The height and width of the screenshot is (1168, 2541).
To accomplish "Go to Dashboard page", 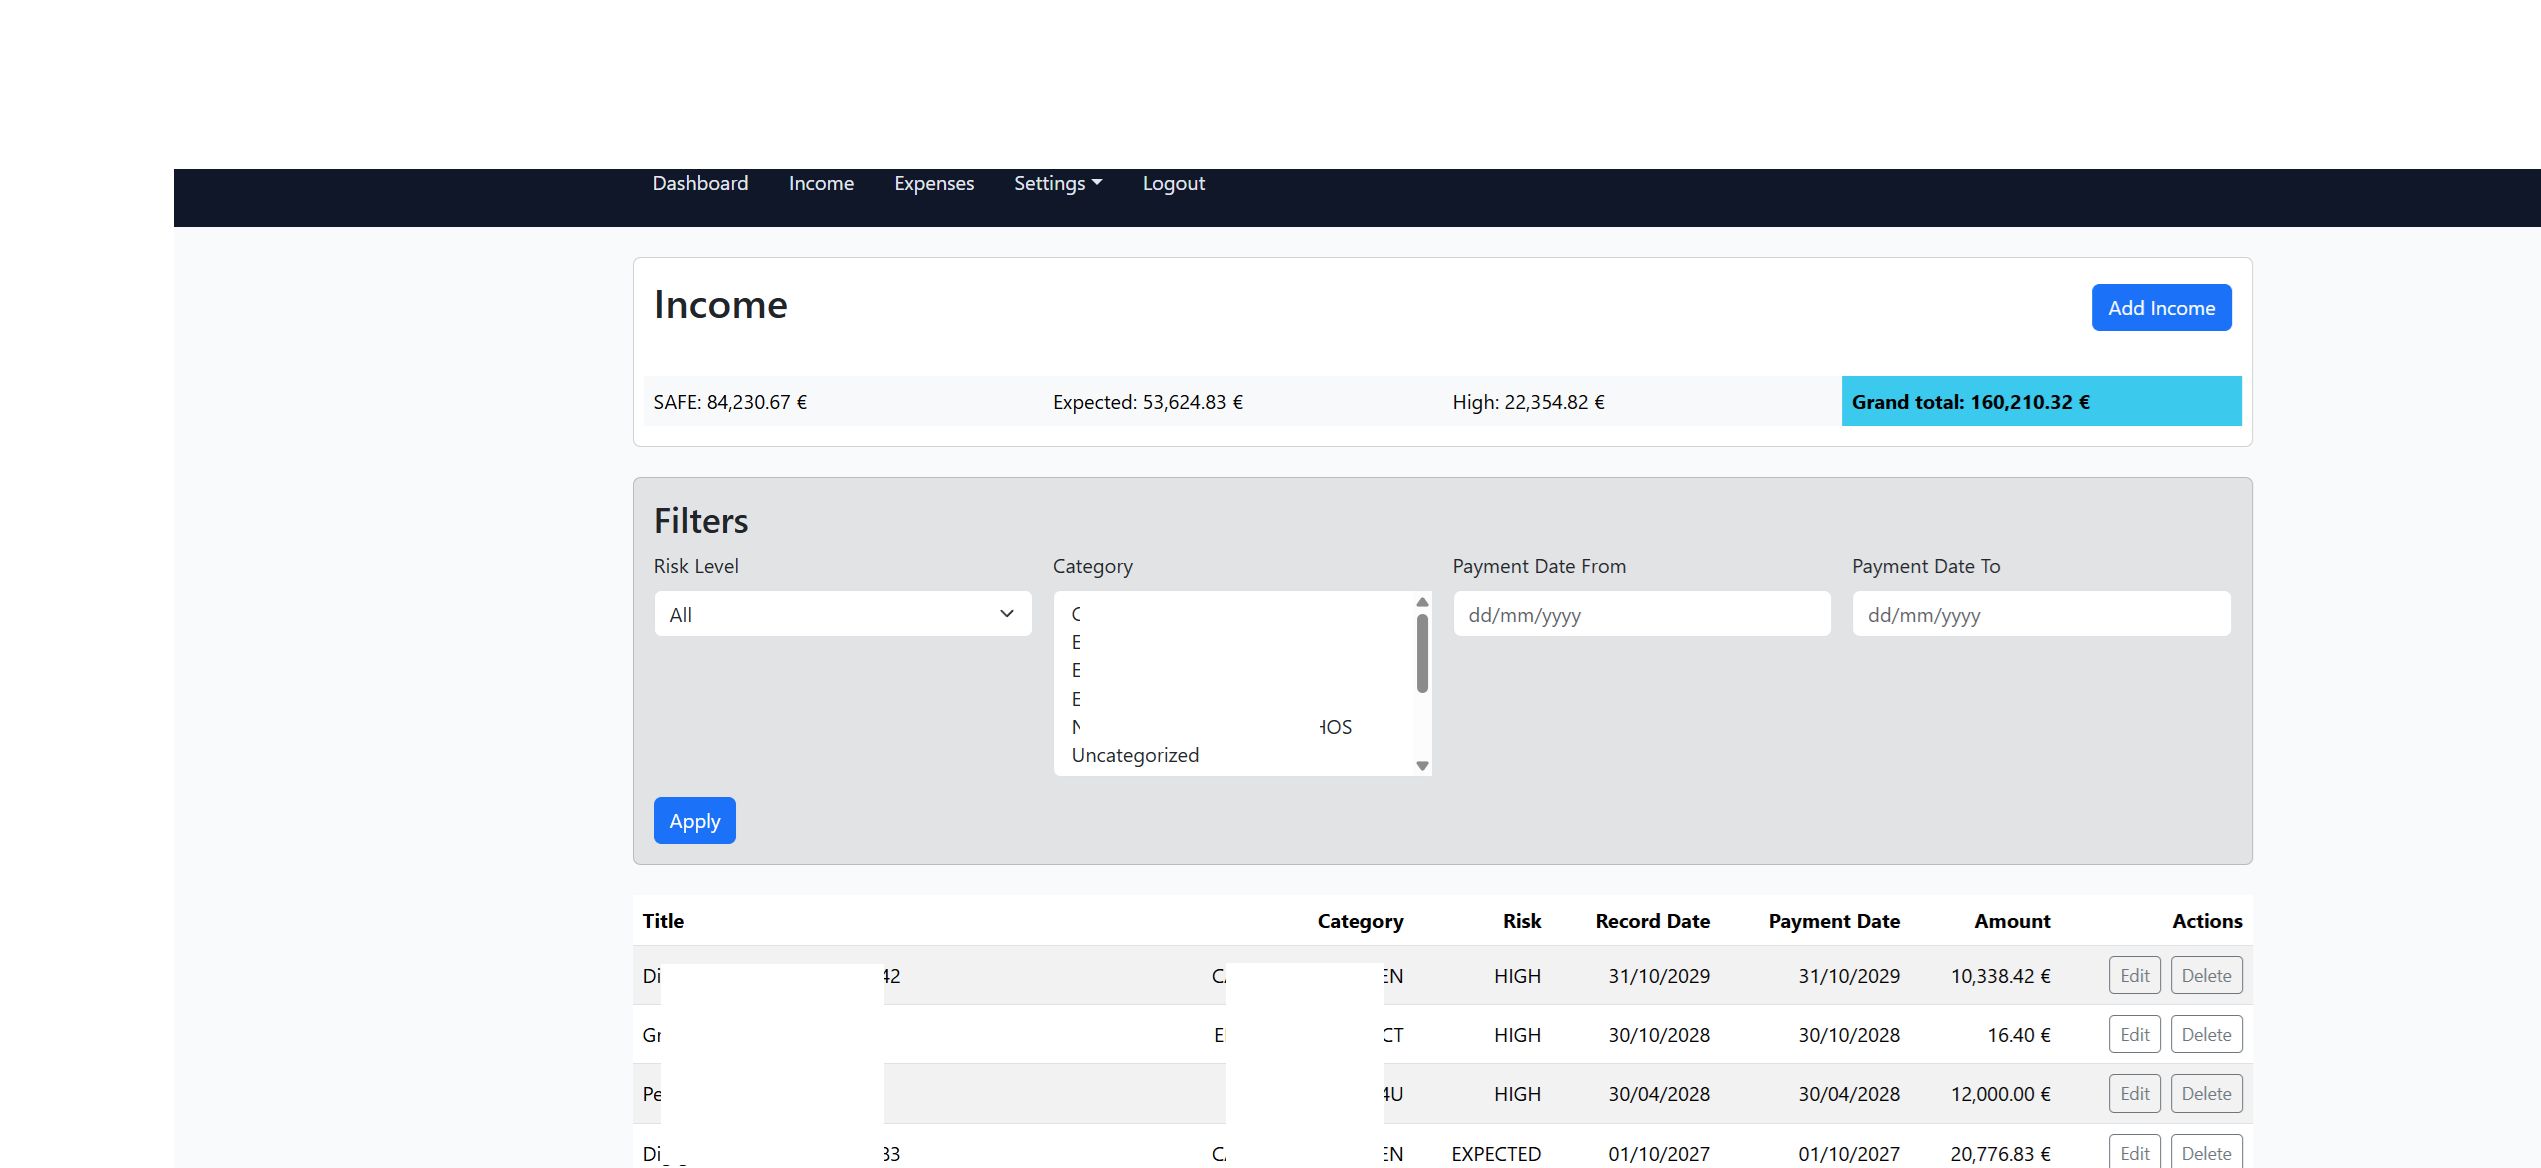I will (x=700, y=183).
